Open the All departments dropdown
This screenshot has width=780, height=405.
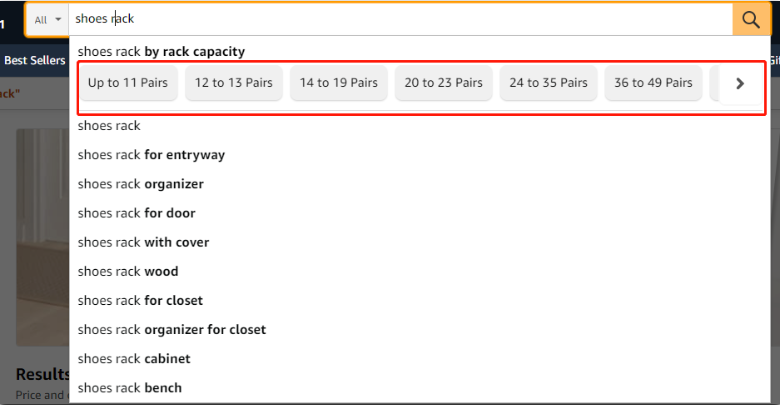[x=47, y=20]
